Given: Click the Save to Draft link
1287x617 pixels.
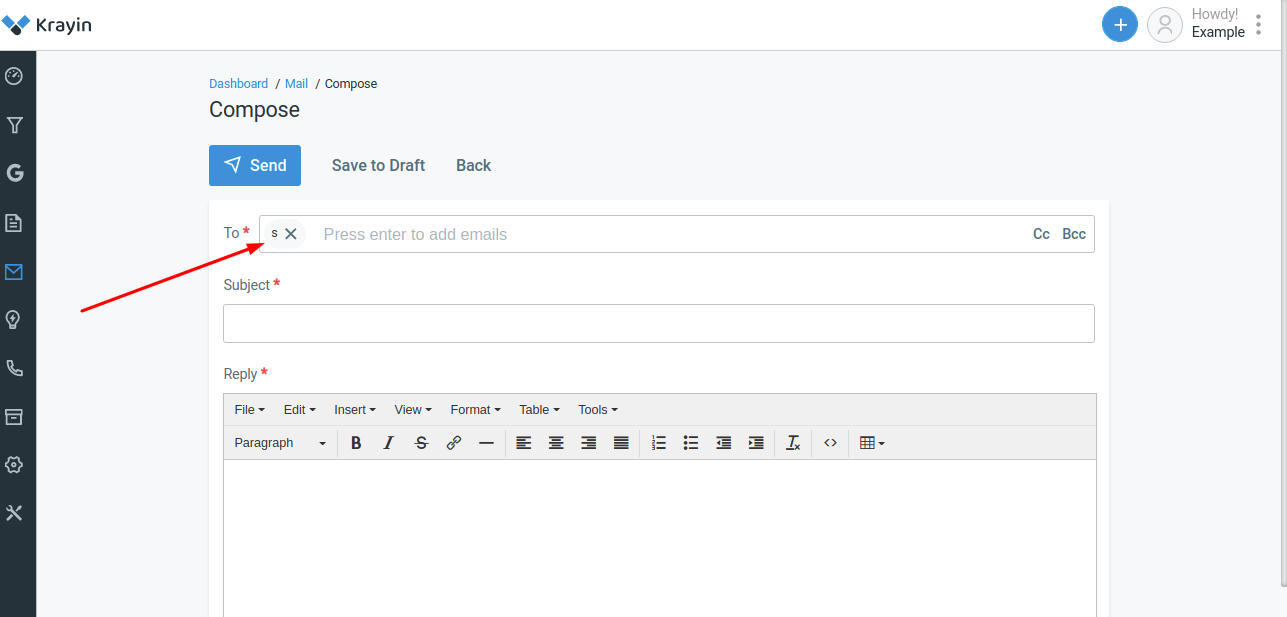Looking at the screenshot, I should pyautogui.click(x=378, y=165).
